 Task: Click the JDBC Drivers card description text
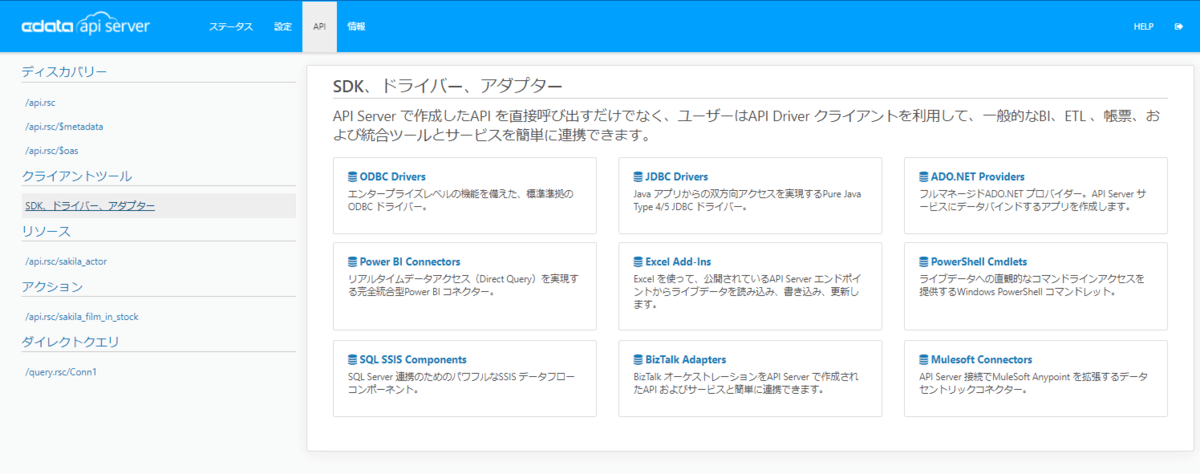747,200
